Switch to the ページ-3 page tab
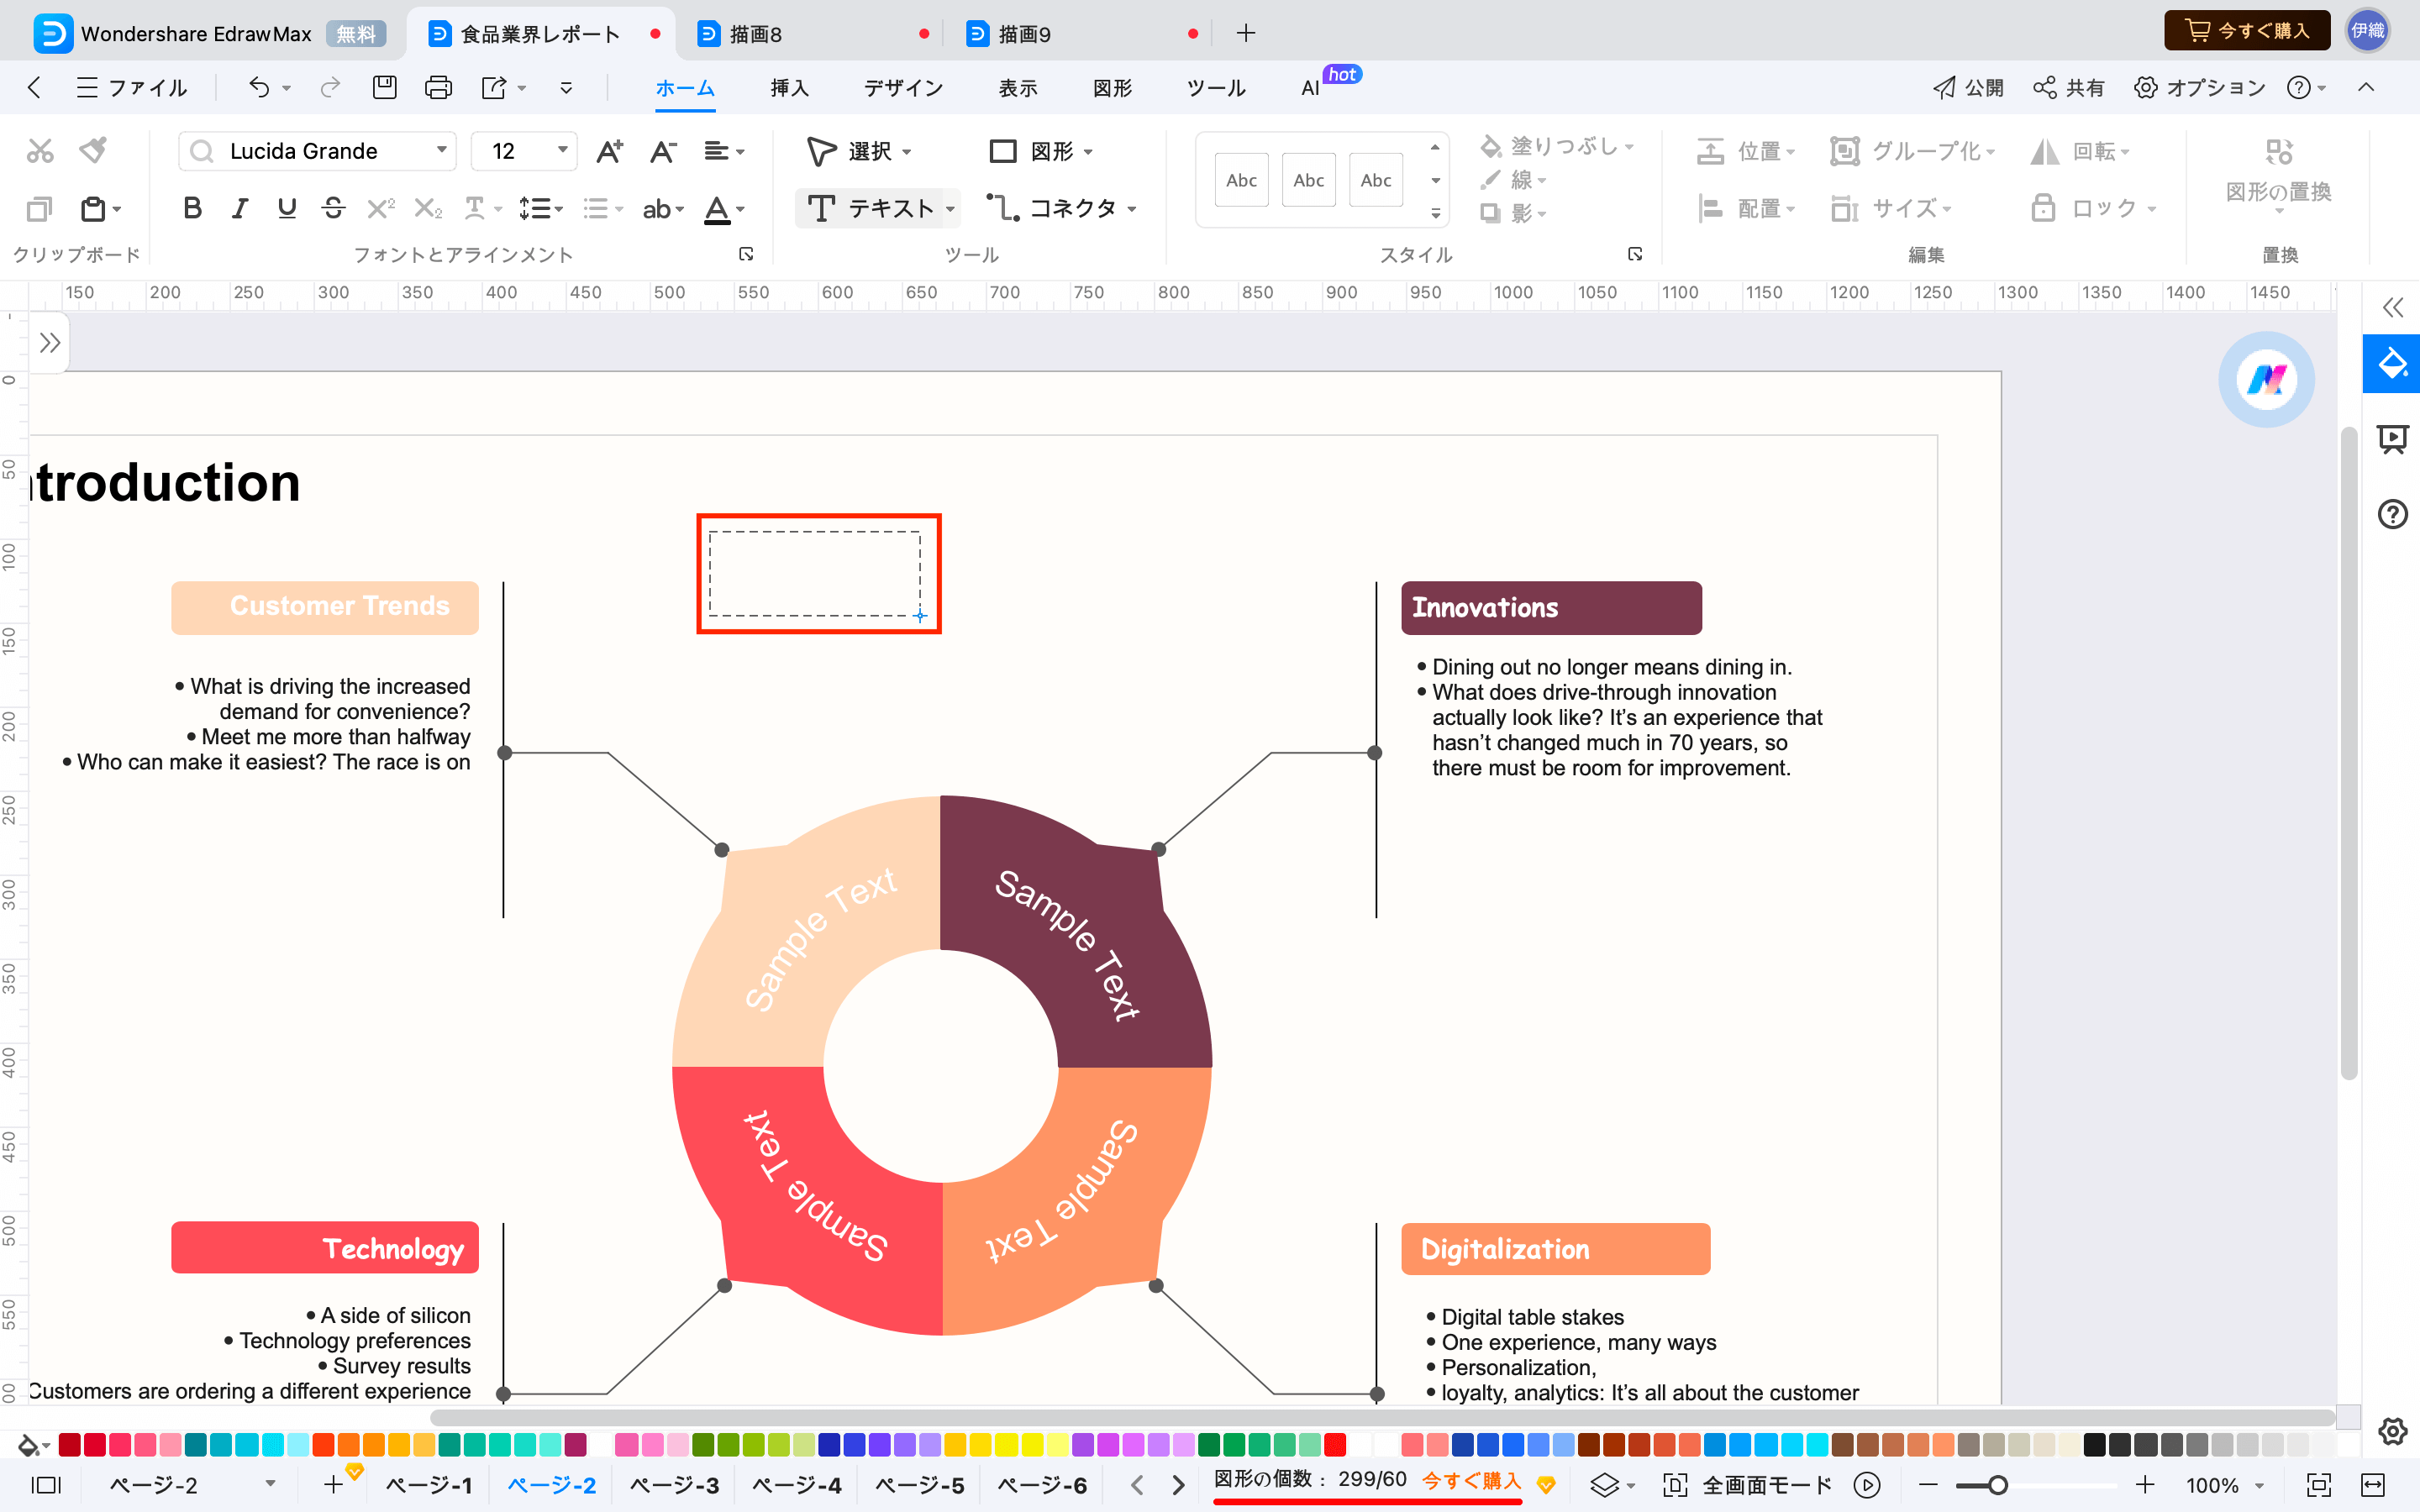2420x1512 pixels. [673, 1485]
